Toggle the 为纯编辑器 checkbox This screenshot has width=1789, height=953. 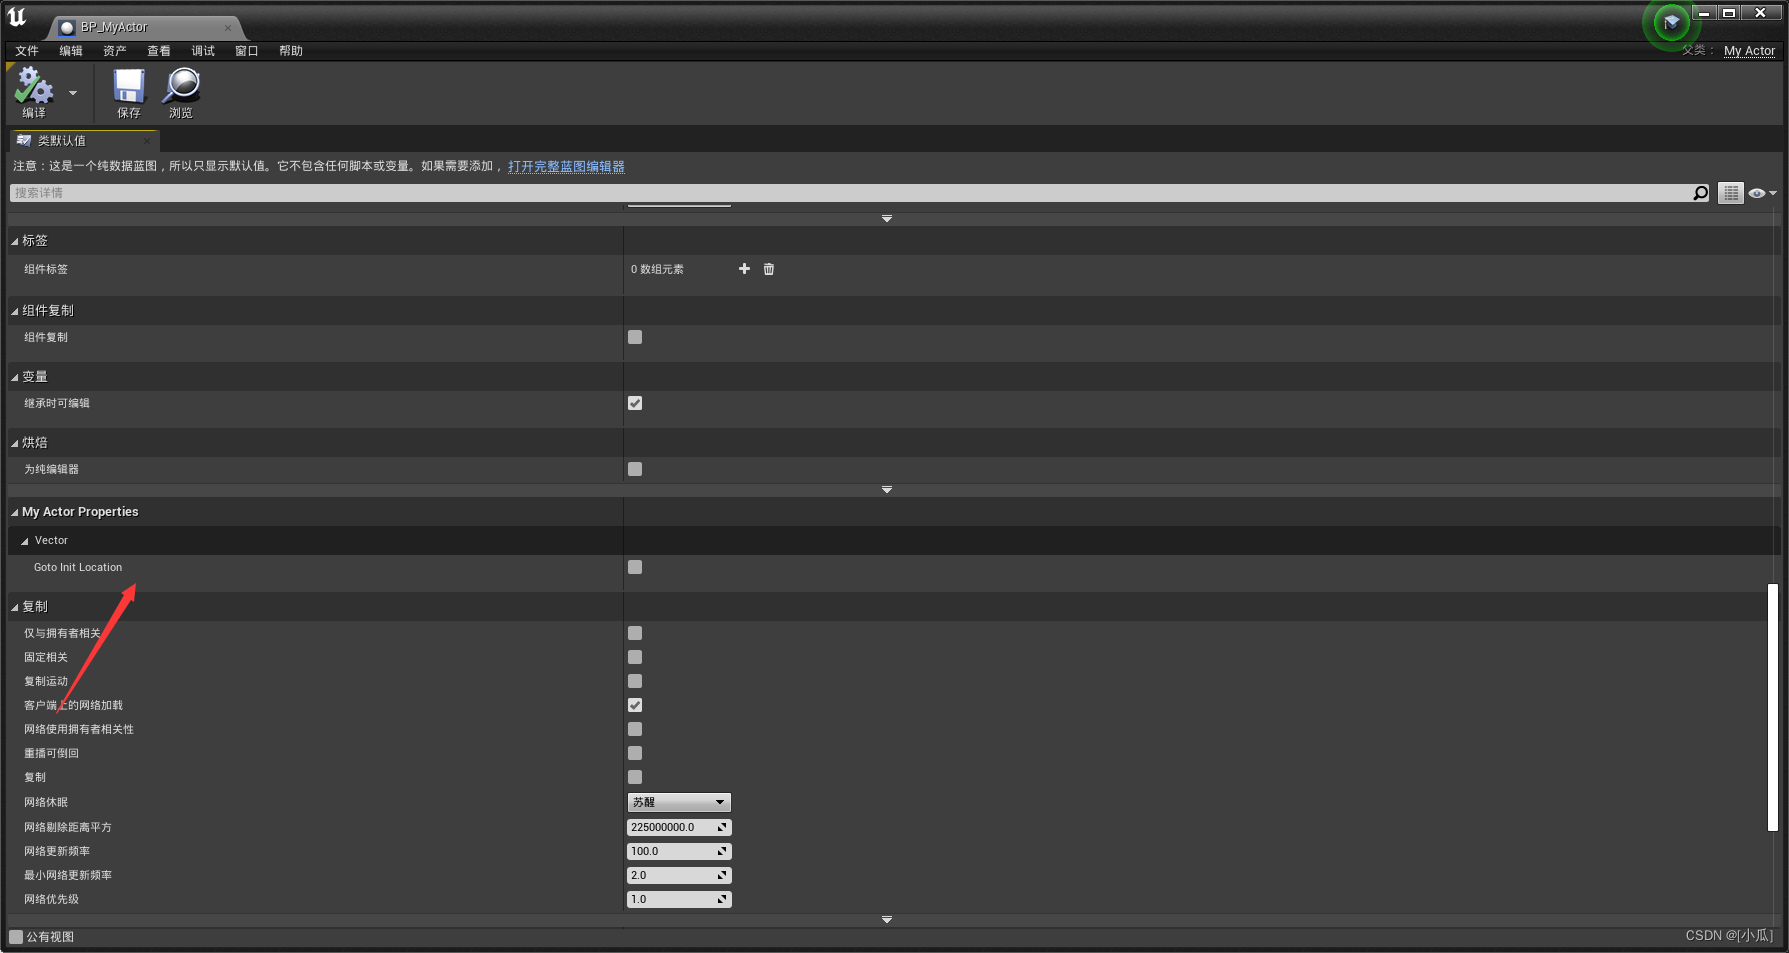[635, 469]
